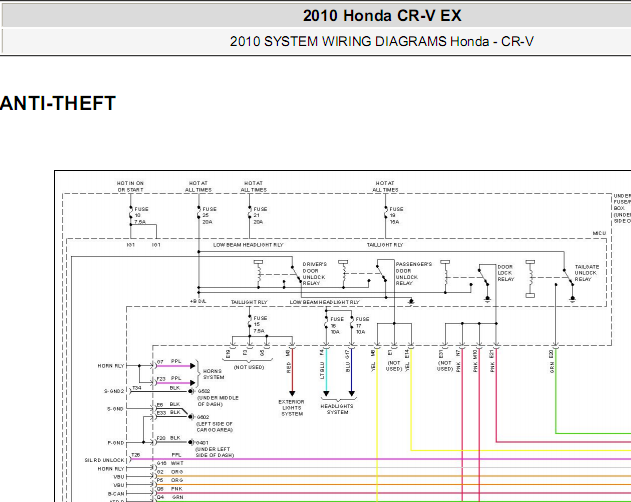Click the MICU label
This screenshot has height=502, width=631.
point(599,233)
